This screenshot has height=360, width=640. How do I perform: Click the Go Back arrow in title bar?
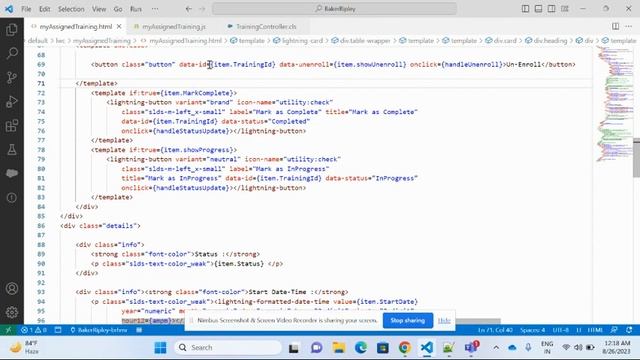pyautogui.click(x=189, y=9)
